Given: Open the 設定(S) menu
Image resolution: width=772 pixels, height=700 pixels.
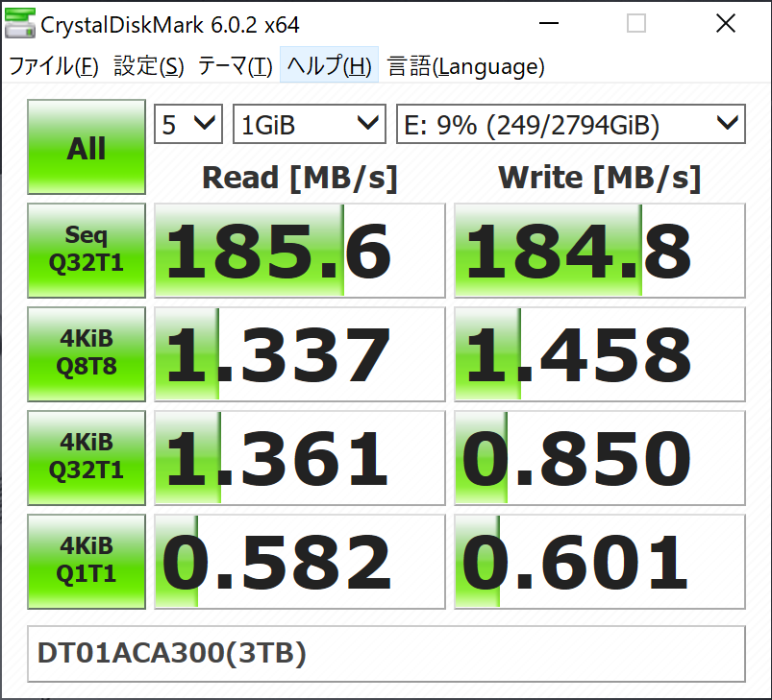Looking at the screenshot, I should [149, 66].
